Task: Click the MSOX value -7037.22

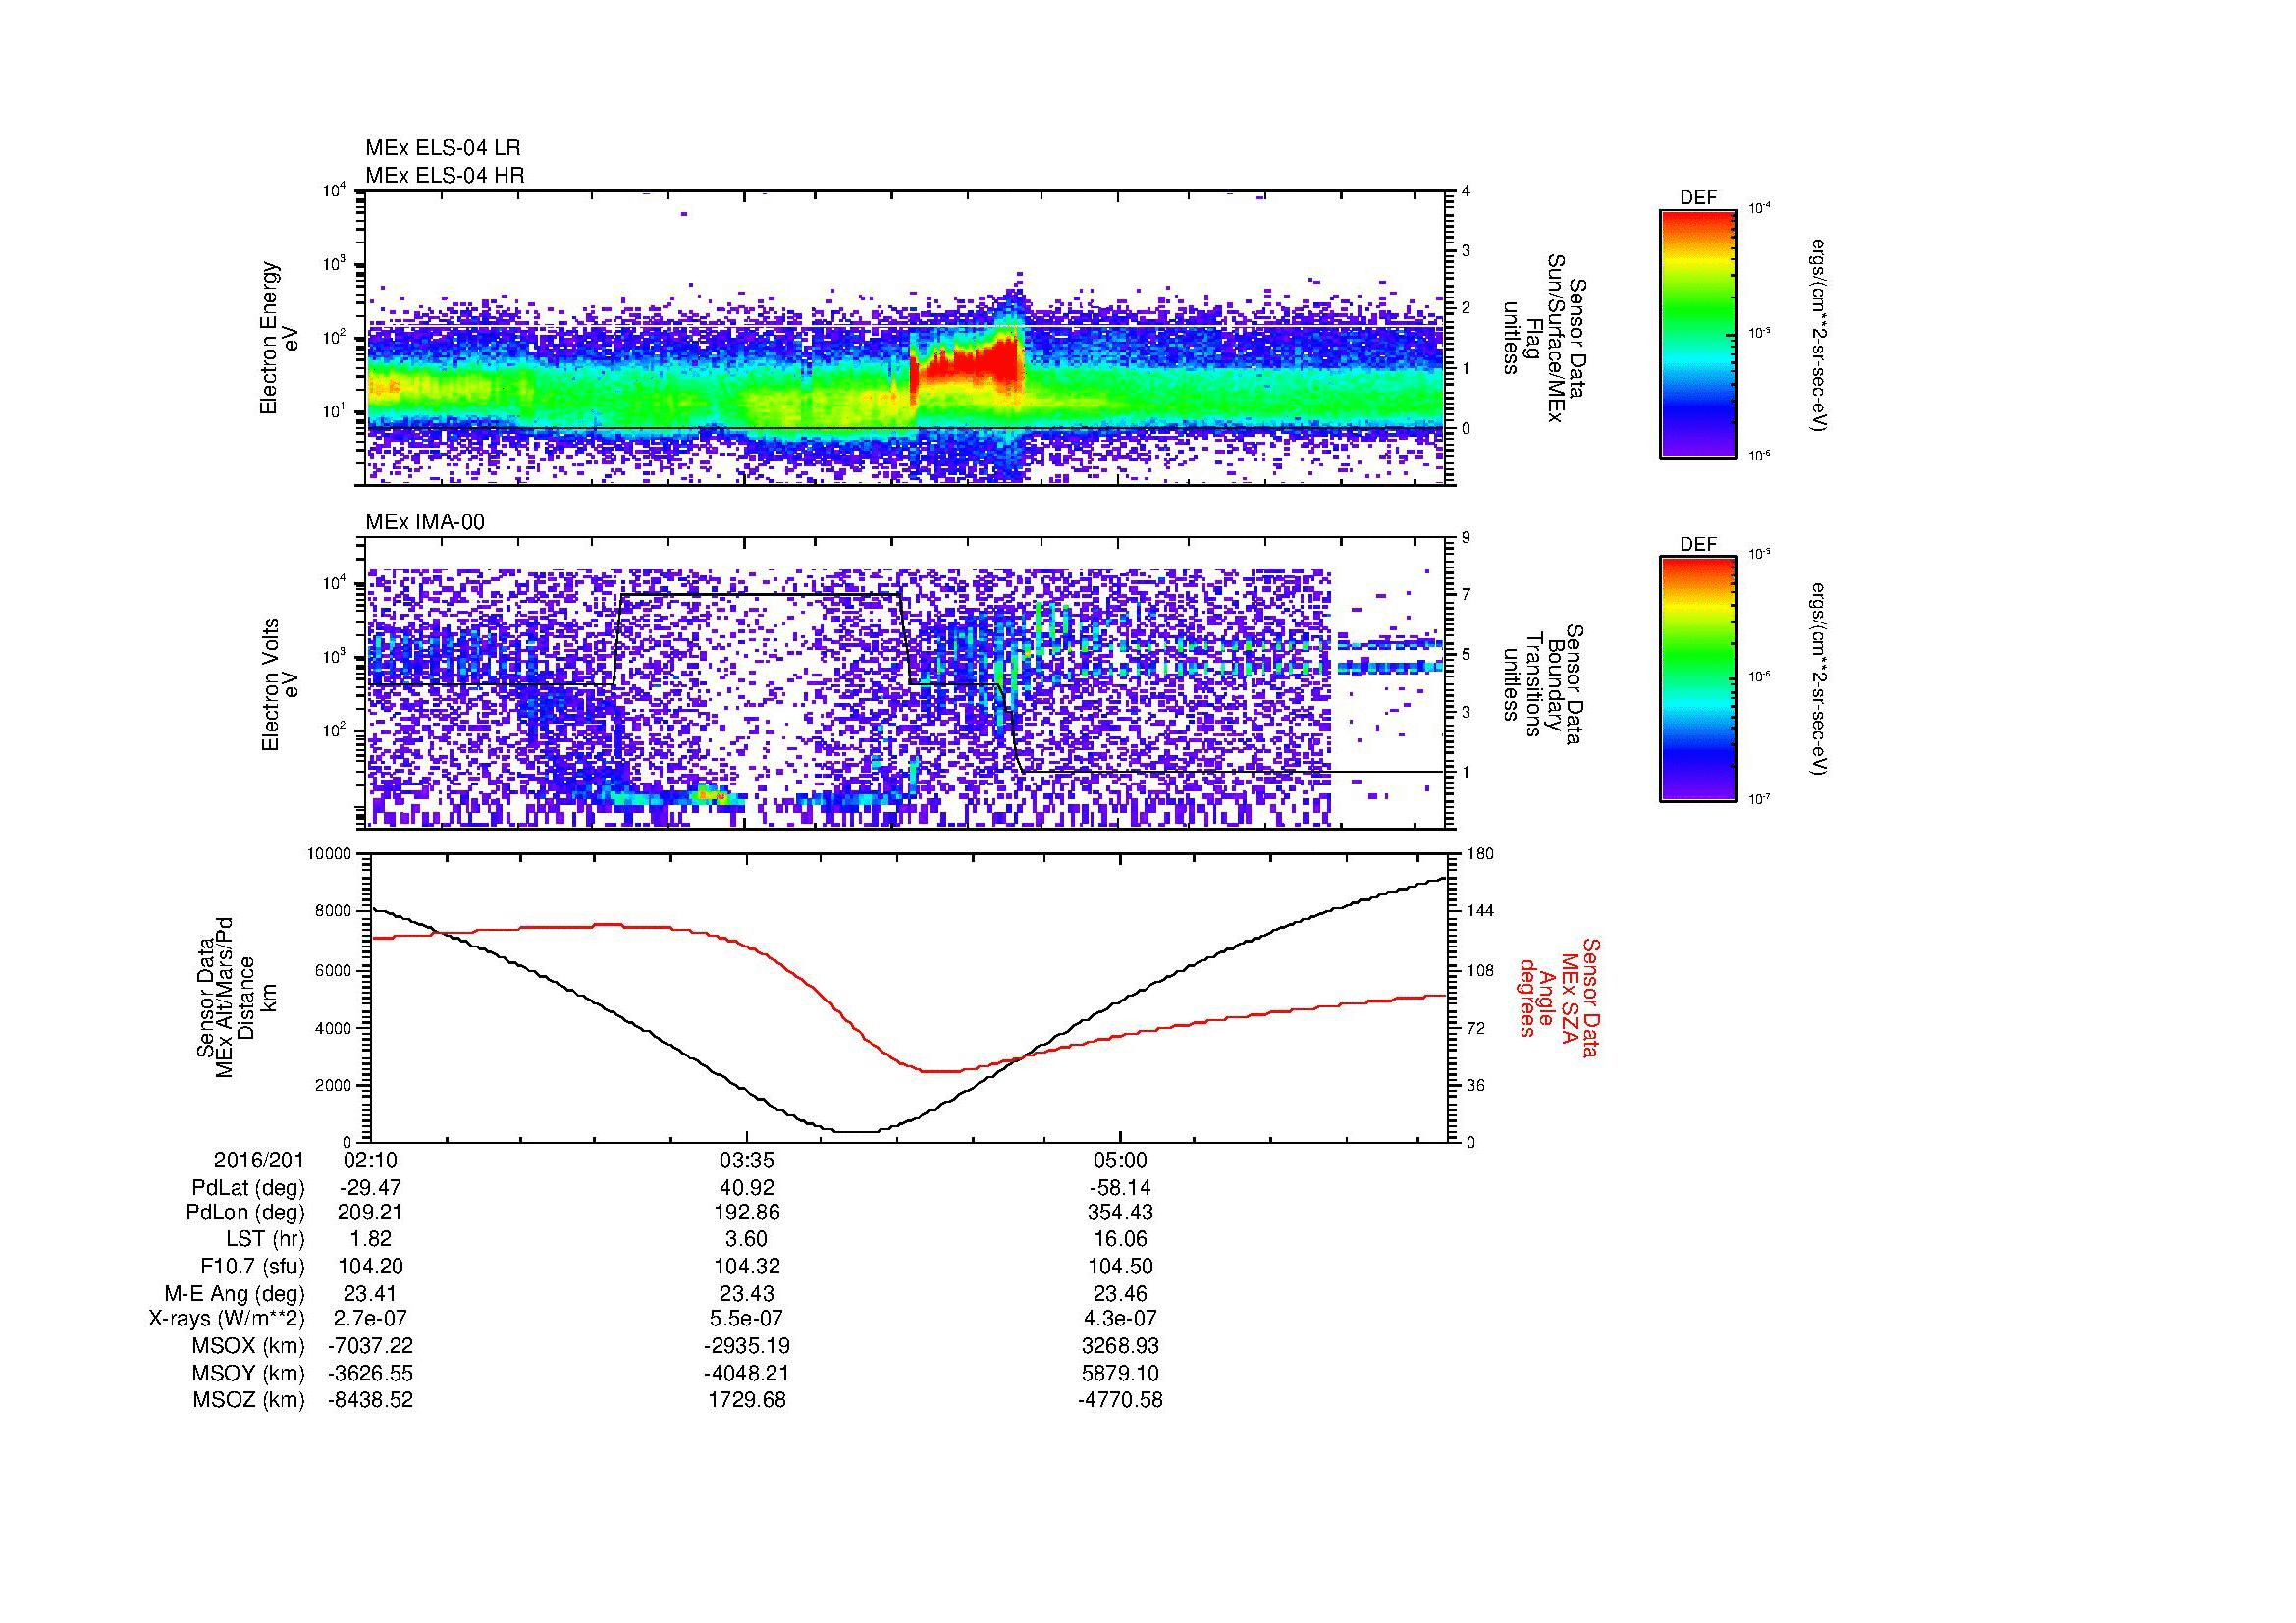Action: (371, 1346)
